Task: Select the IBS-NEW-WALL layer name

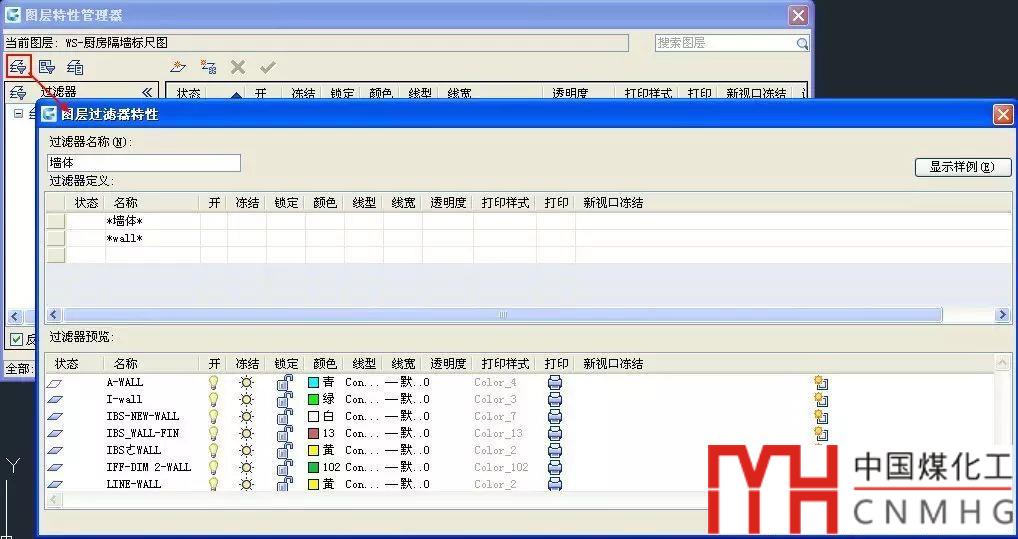Action: [142, 416]
